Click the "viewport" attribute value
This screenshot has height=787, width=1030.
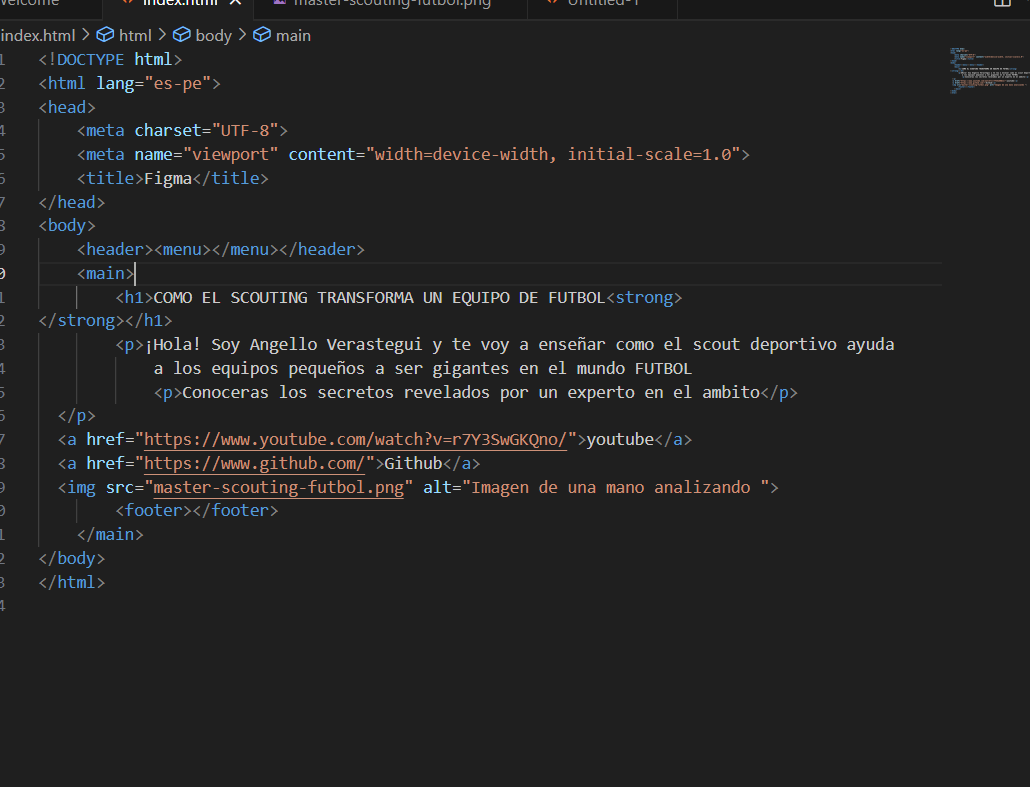pos(231,154)
